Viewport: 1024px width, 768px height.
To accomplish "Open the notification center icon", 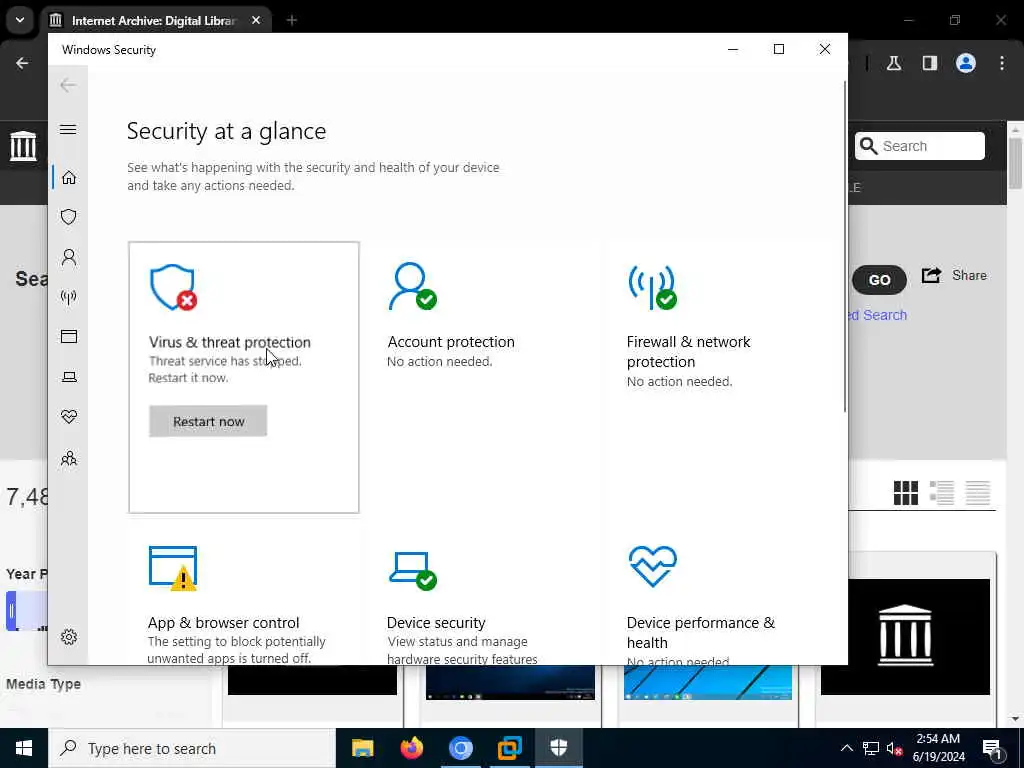I will point(992,749).
